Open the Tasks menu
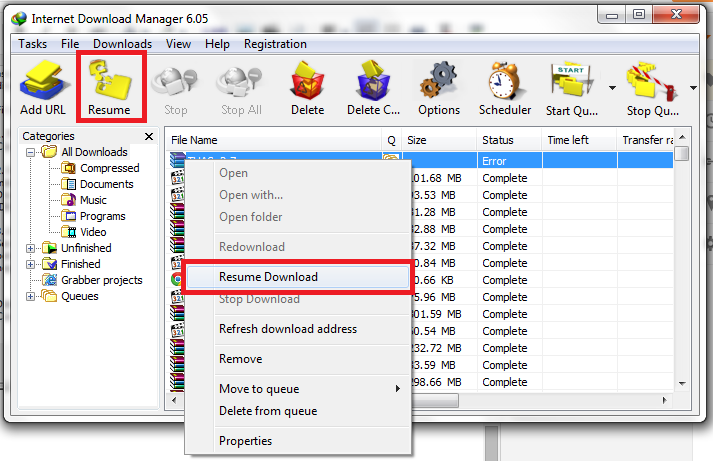This screenshot has width=713, height=461. pyautogui.click(x=32, y=44)
